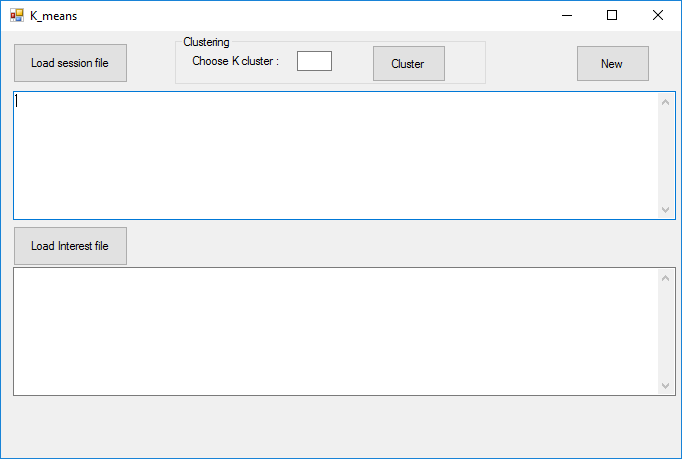
Task: Maximize the K_means window
Action: [x=612, y=15]
